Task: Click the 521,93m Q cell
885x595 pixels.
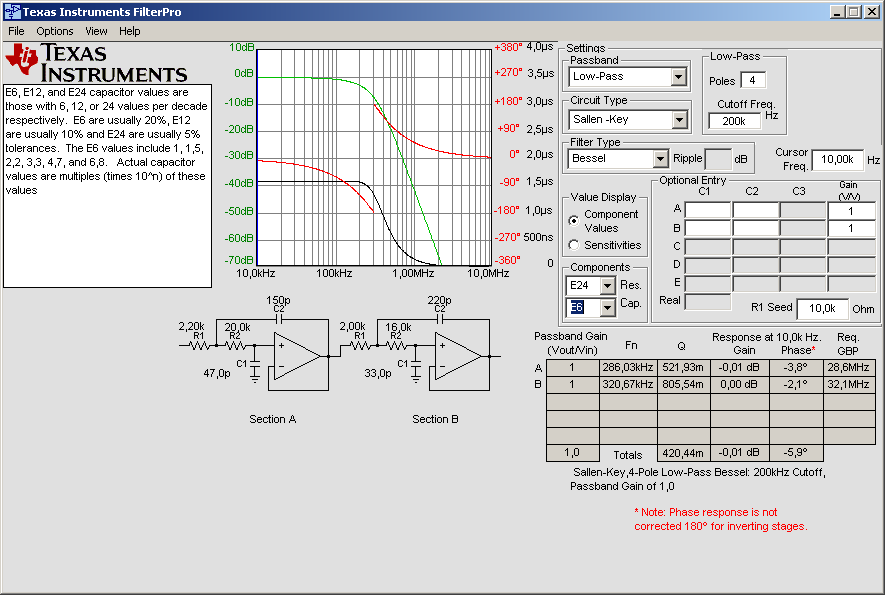Action: [x=683, y=368]
